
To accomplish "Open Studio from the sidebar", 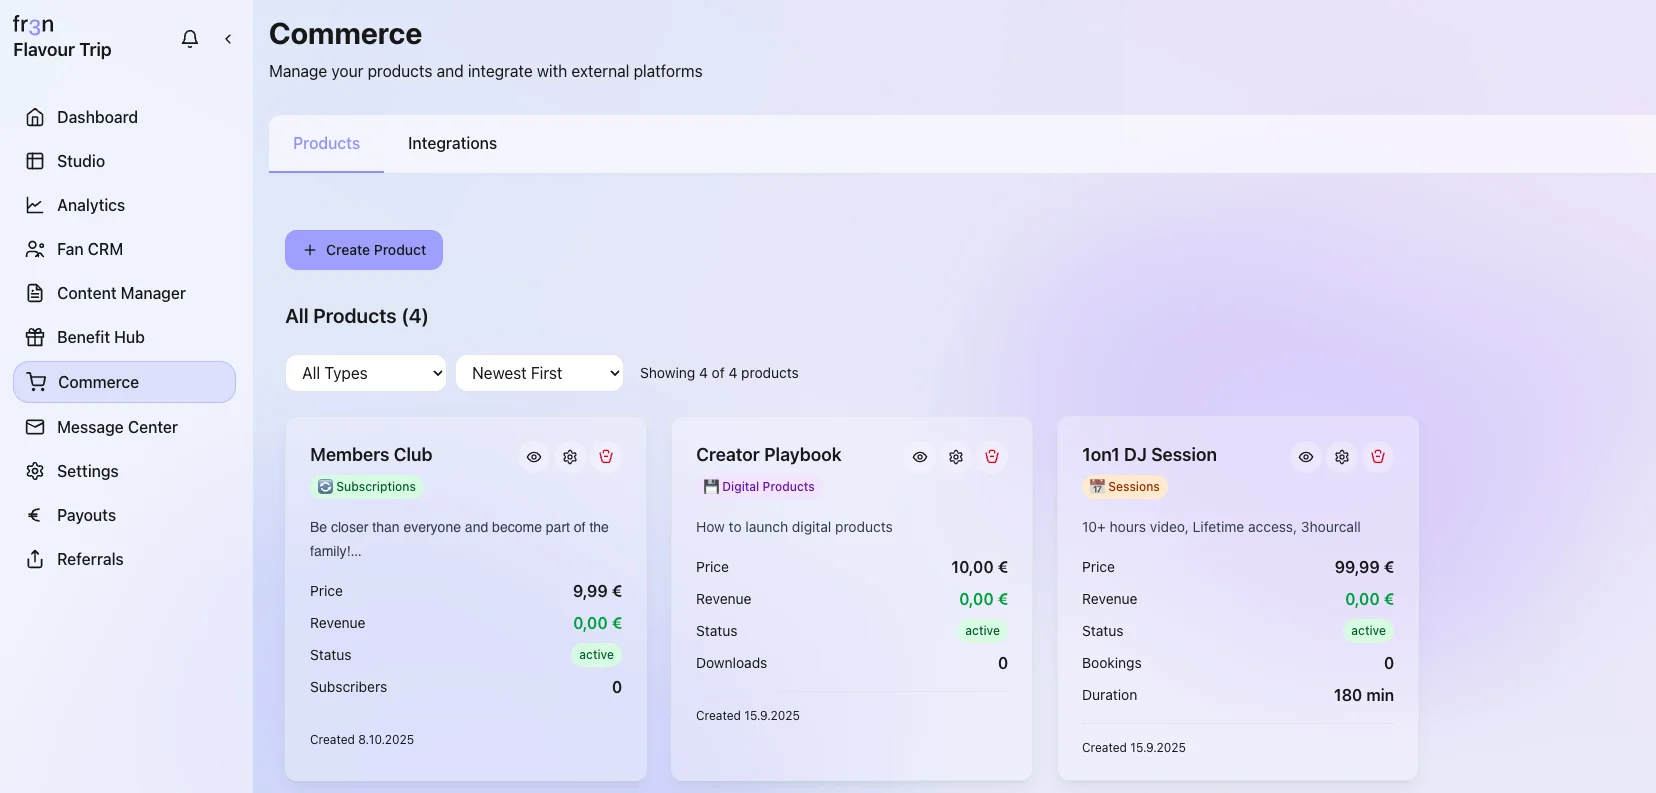I will [124, 161].
